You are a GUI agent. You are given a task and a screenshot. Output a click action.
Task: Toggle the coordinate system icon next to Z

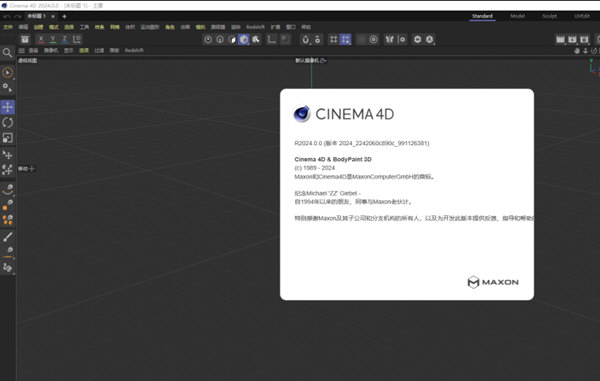[x=77, y=39]
